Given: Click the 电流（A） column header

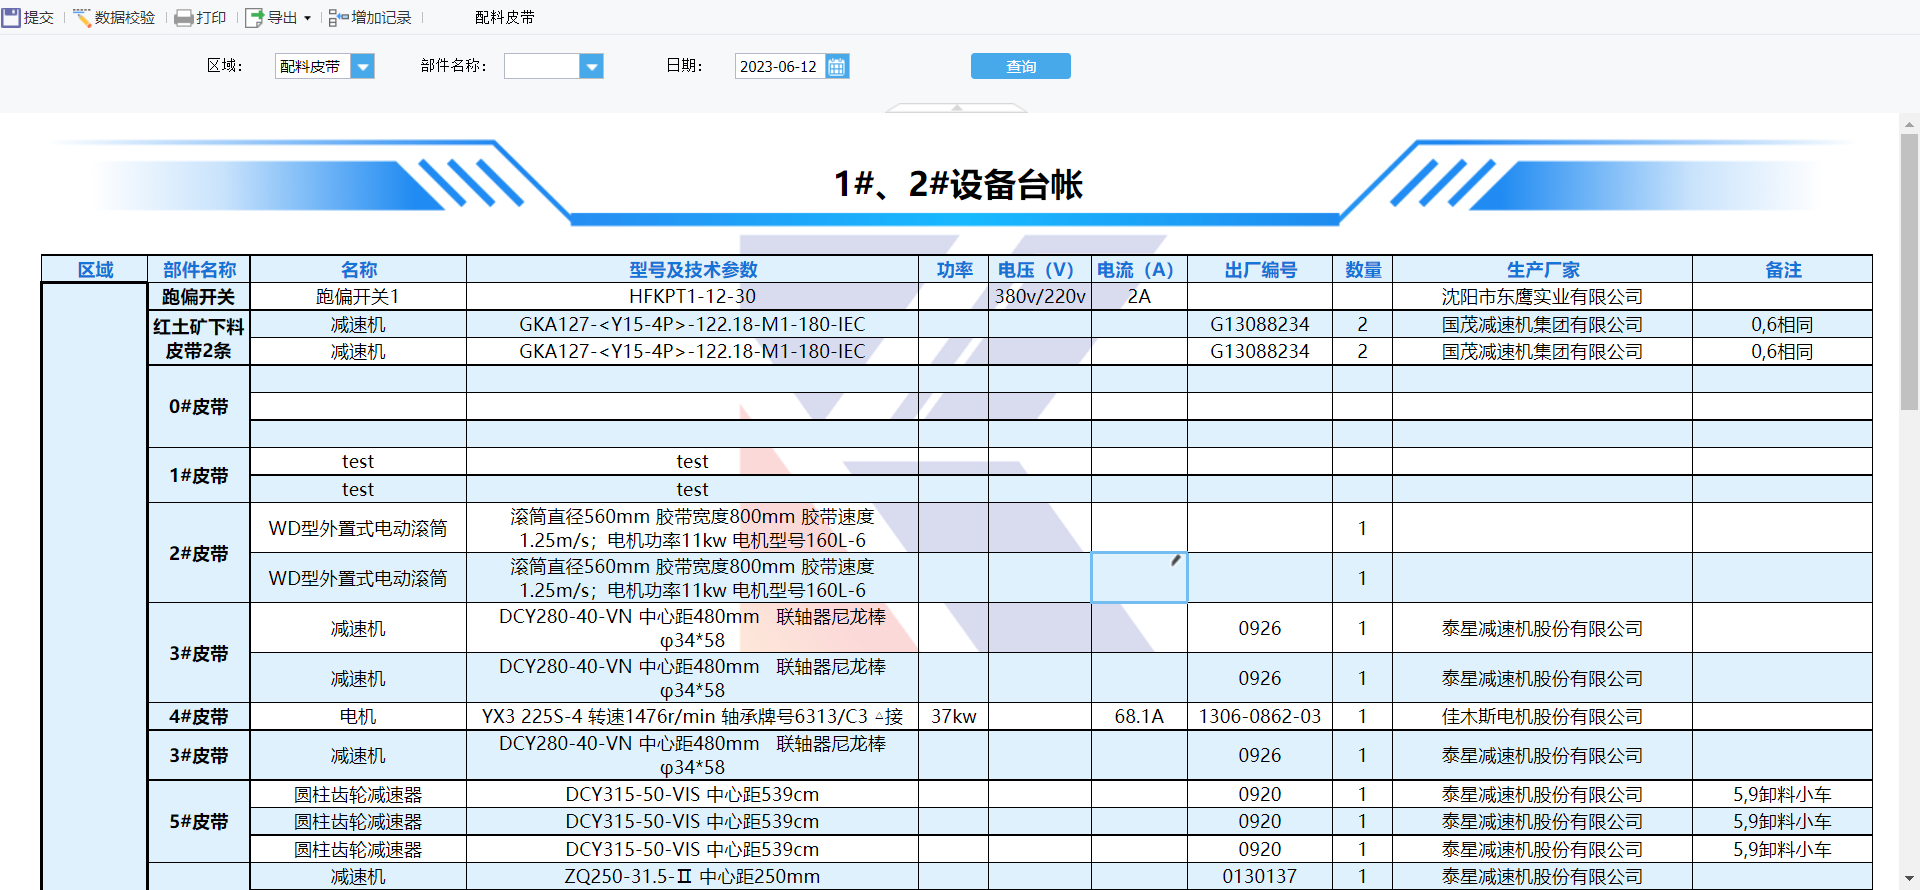Looking at the screenshot, I should tap(1139, 269).
